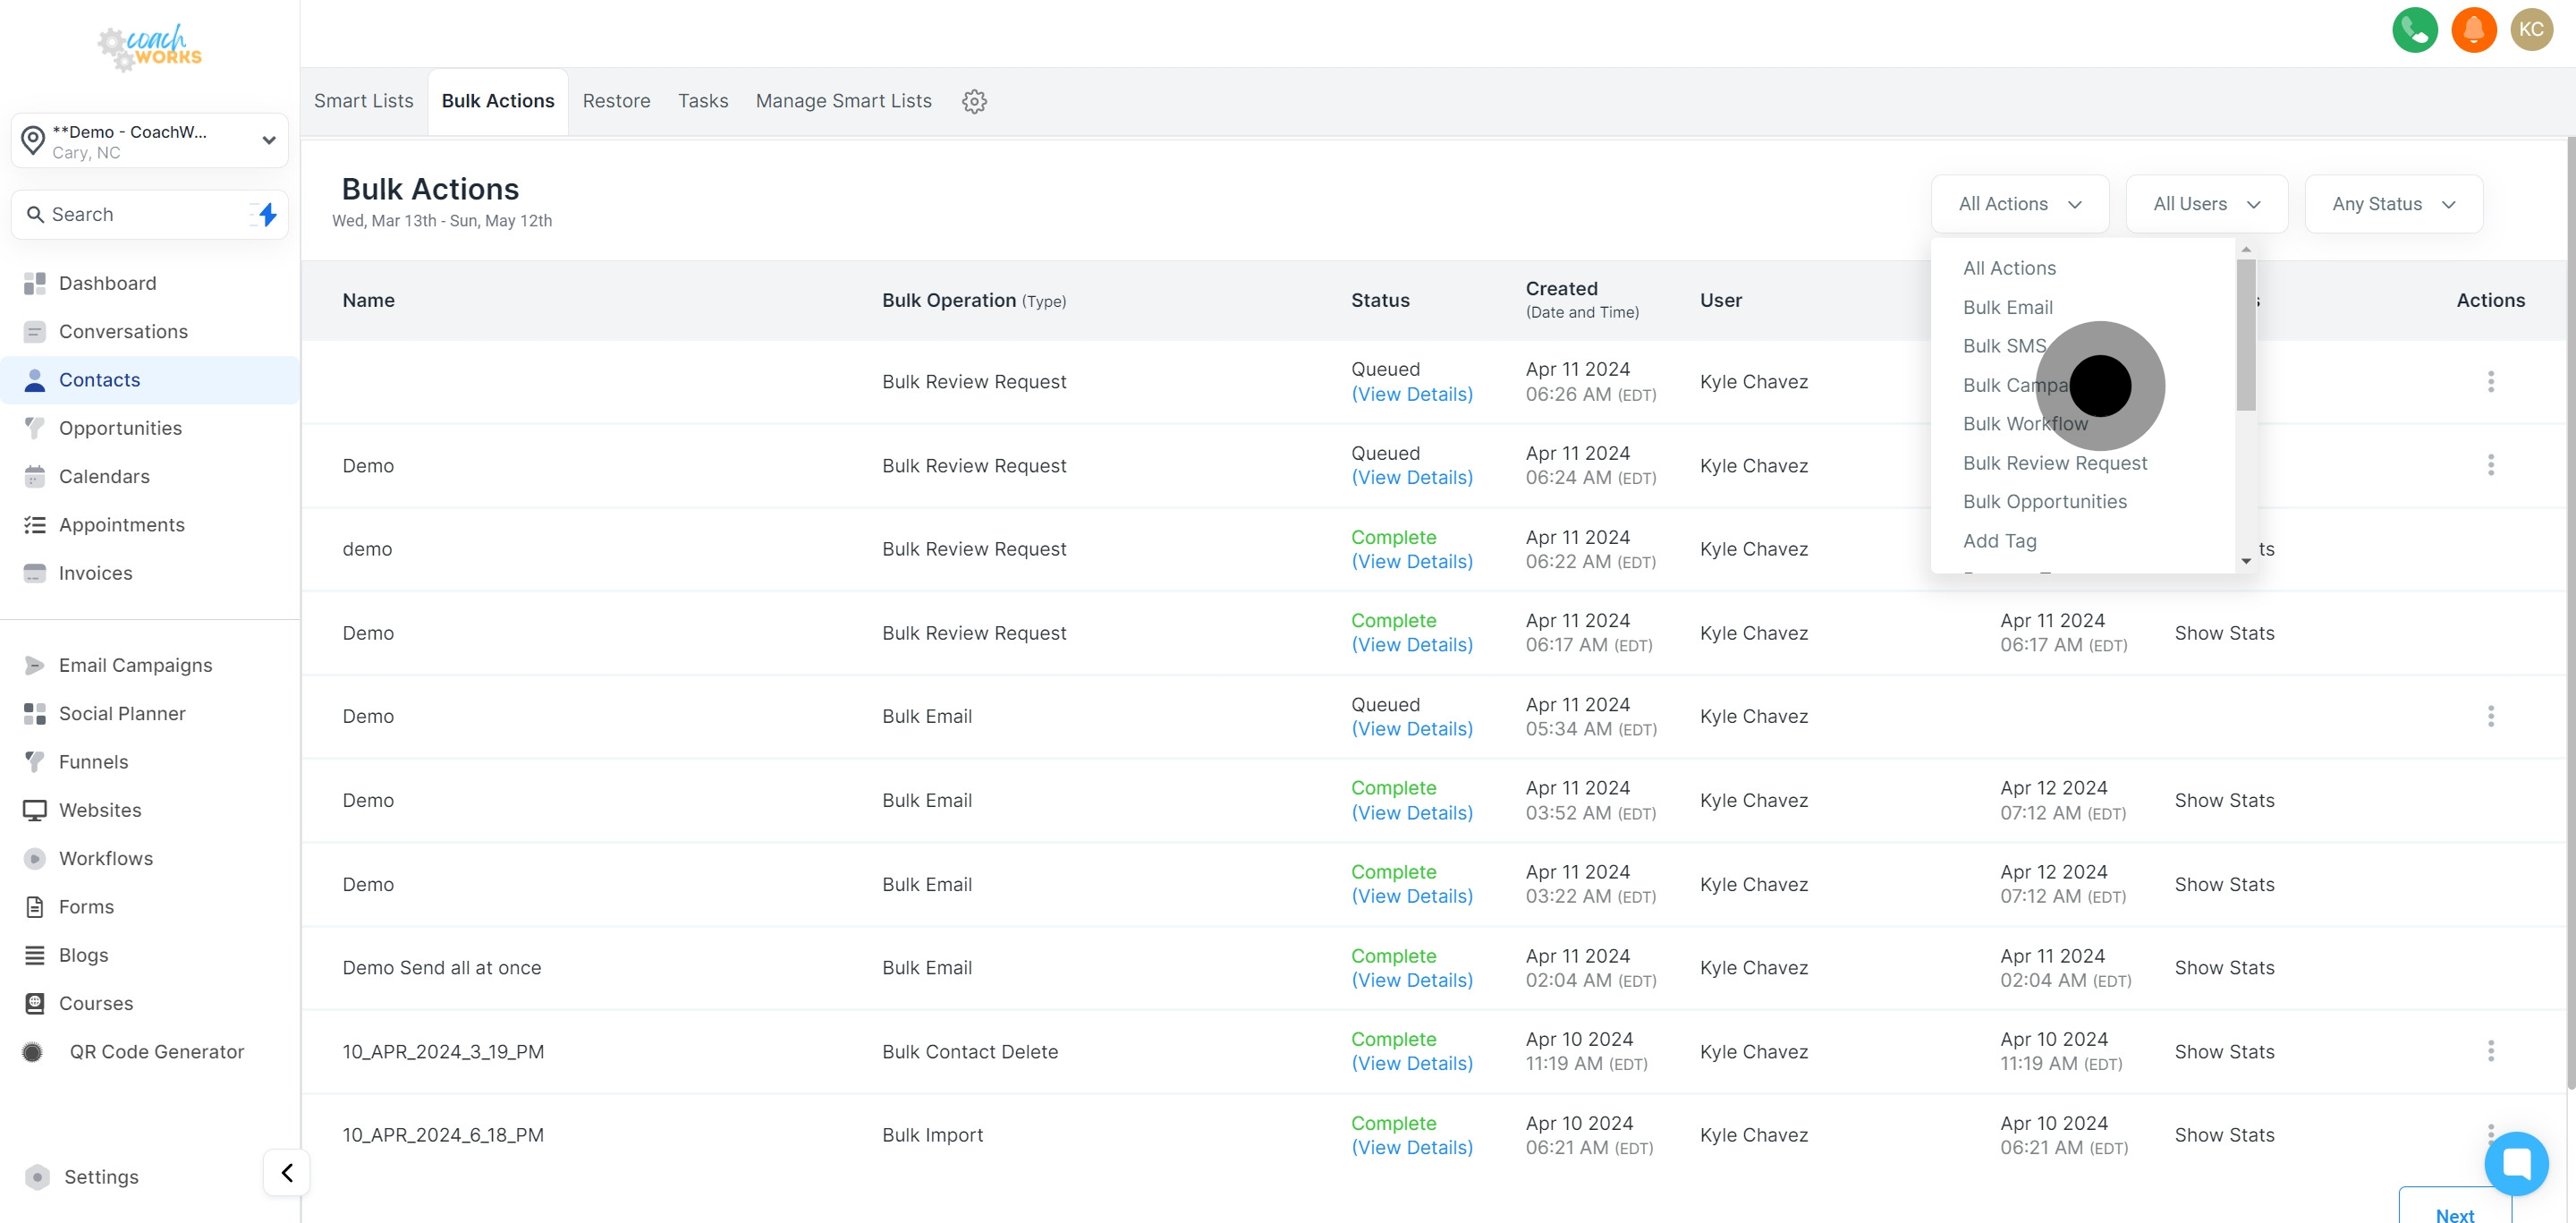Click the settings gear beside Manage Smart Lists
The height and width of the screenshot is (1223, 2576).
pos(974,101)
